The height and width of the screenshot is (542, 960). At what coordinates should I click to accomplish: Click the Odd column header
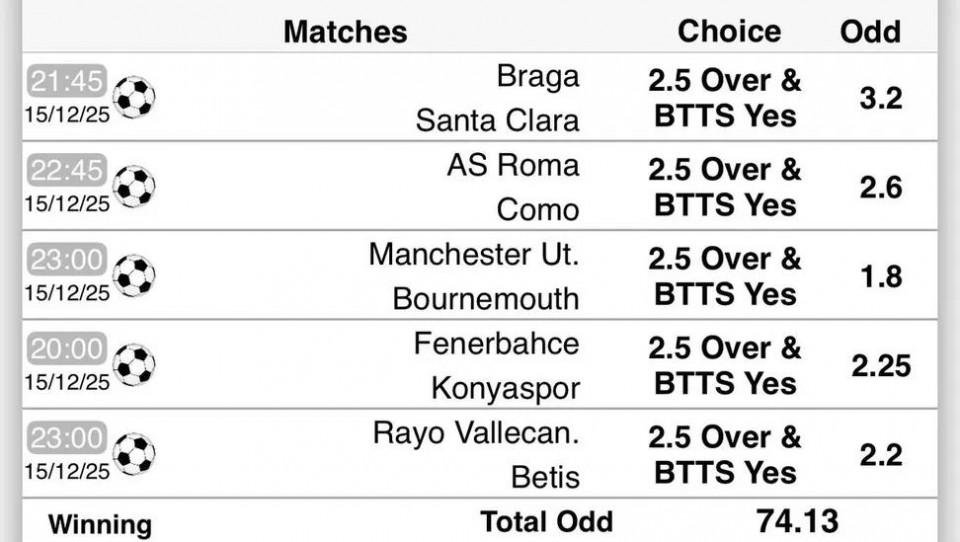[x=870, y=31]
